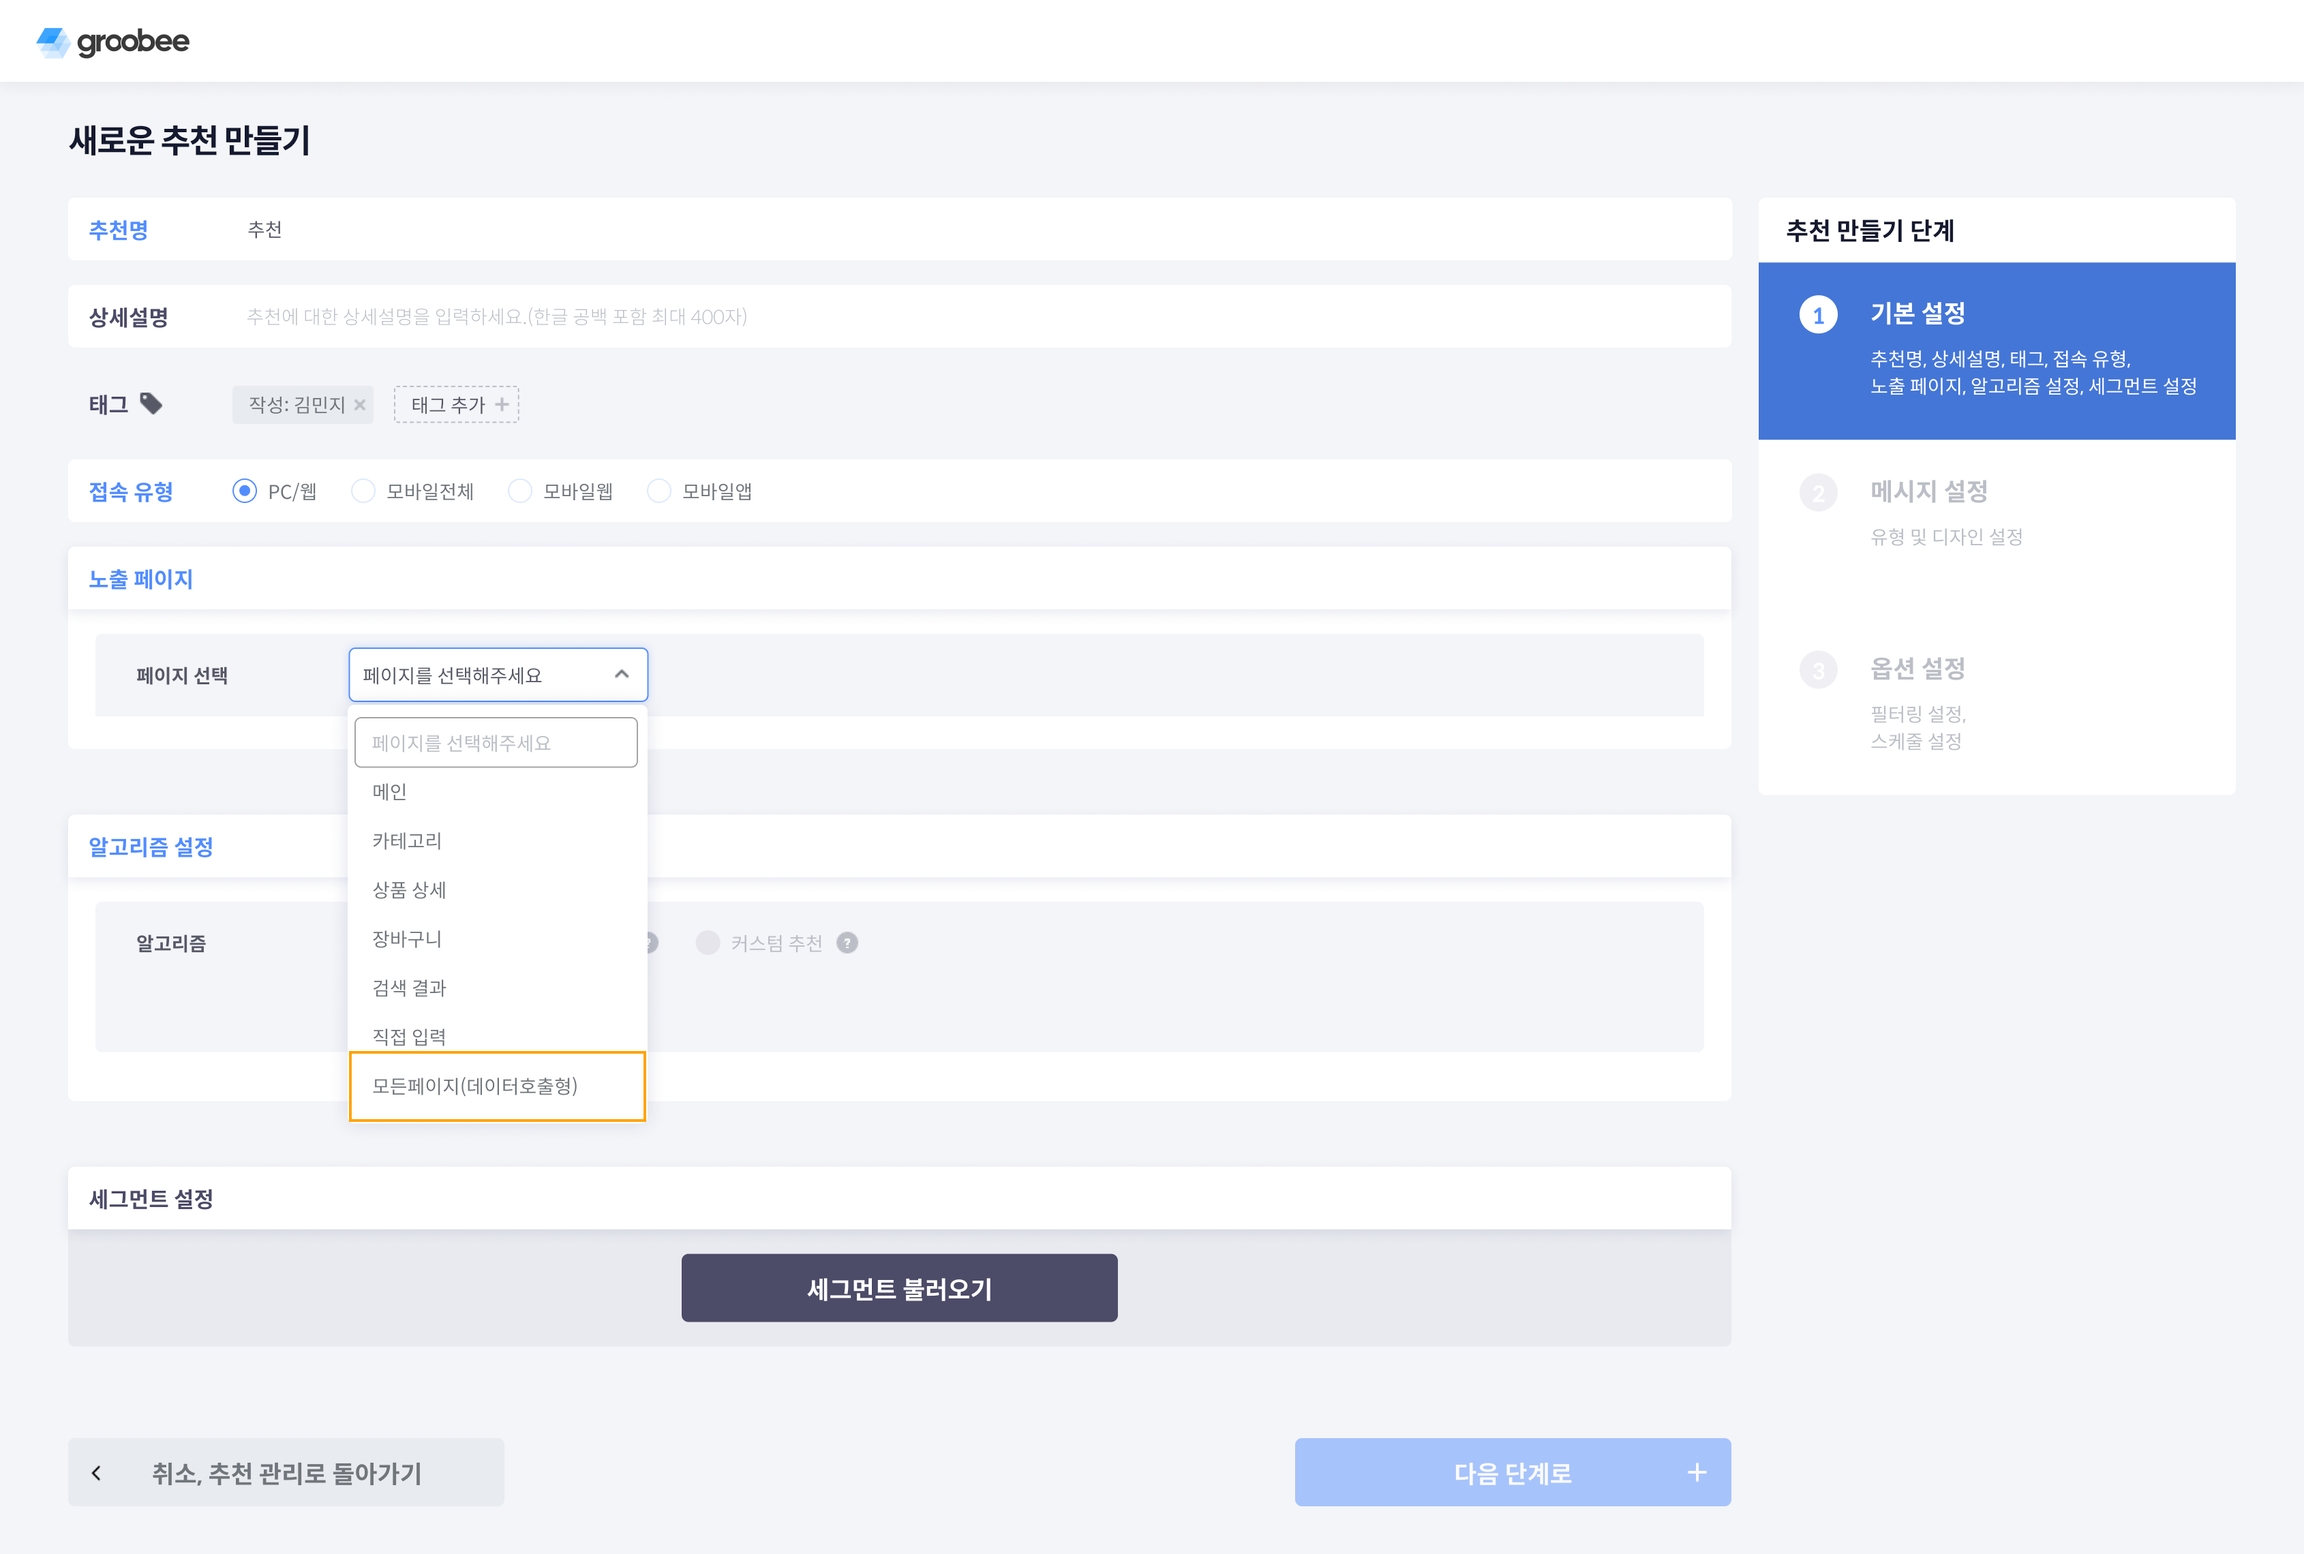2304x1554 pixels.
Task: Select the PC/웹 radio button
Action: [244, 491]
